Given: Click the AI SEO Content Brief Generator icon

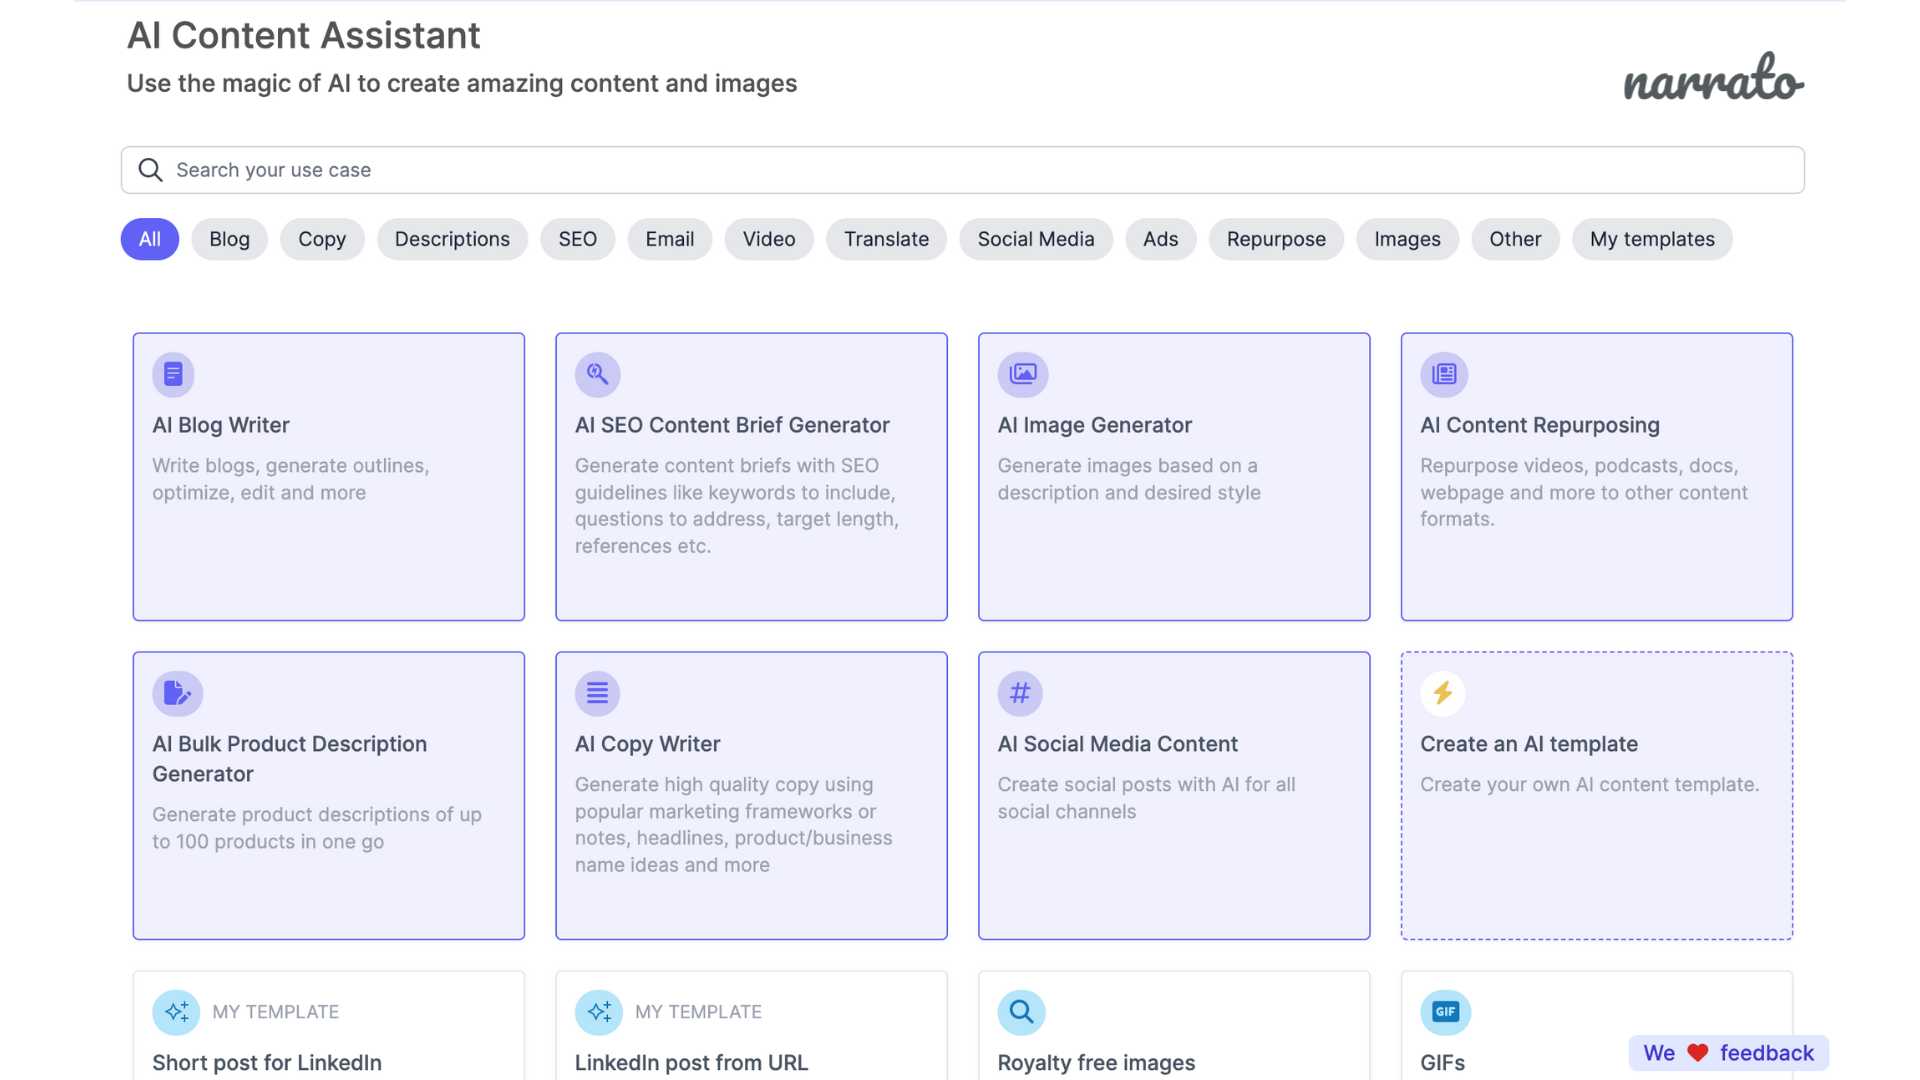Looking at the screenshot, I should click(596, 373).
